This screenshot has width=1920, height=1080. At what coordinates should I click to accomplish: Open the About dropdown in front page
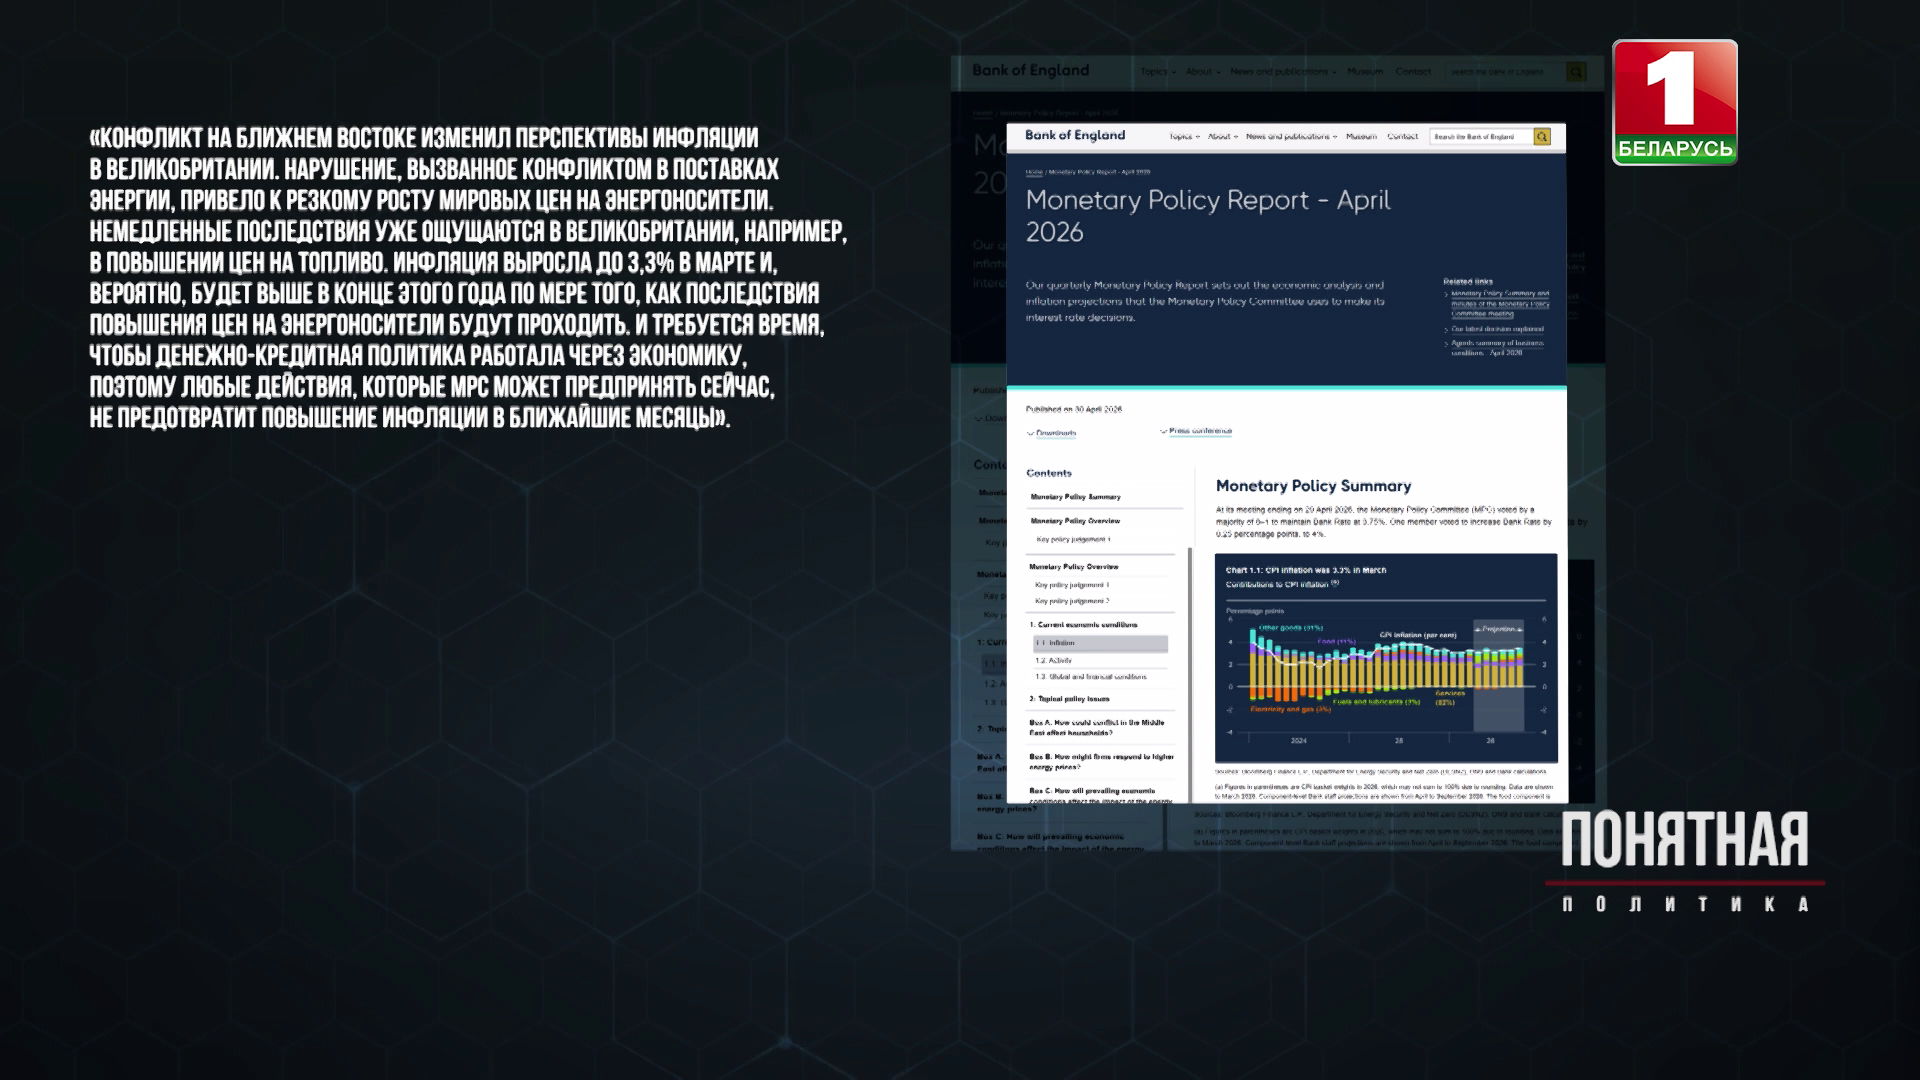click(x=1222, y=137)
